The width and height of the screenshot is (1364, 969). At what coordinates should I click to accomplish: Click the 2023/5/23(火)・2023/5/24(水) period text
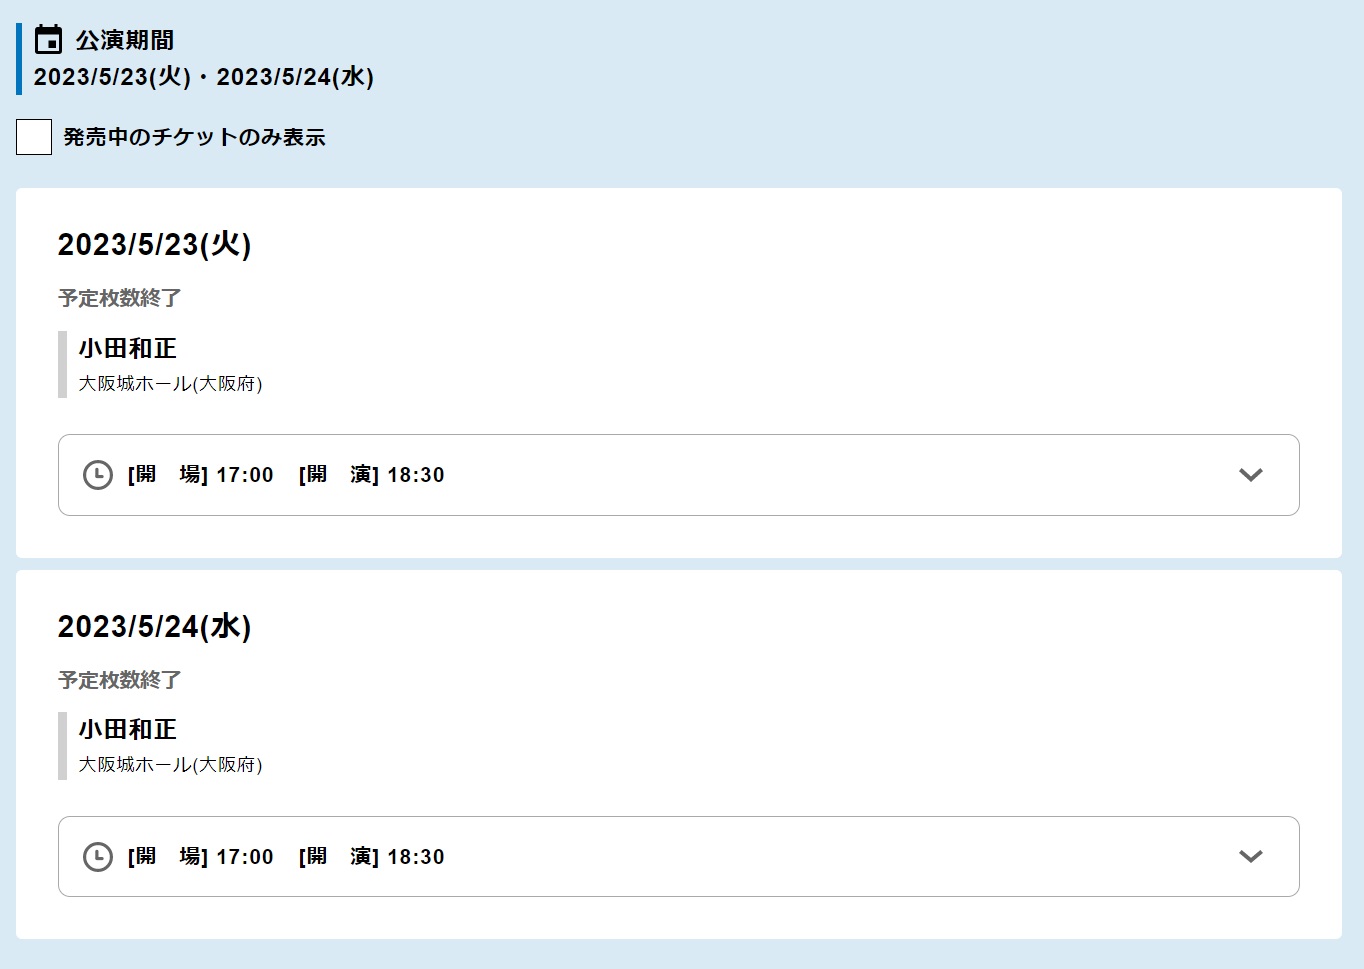coord(204,78)
